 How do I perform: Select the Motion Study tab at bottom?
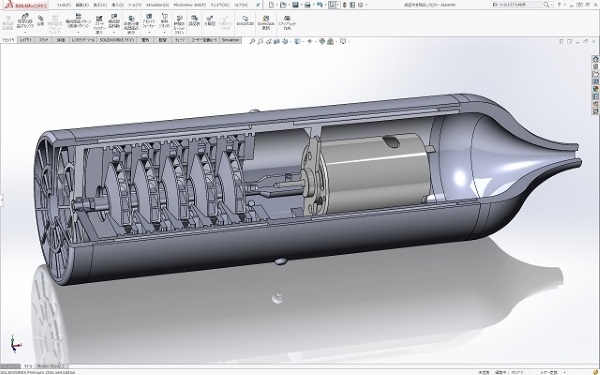pyautogui.click(x=49, y=366)
